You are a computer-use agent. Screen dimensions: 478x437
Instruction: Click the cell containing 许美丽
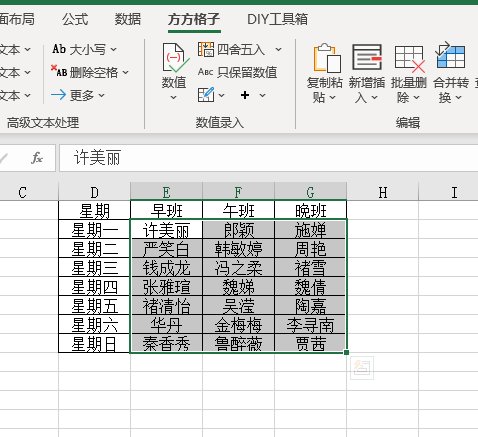(x=166, y=229)
